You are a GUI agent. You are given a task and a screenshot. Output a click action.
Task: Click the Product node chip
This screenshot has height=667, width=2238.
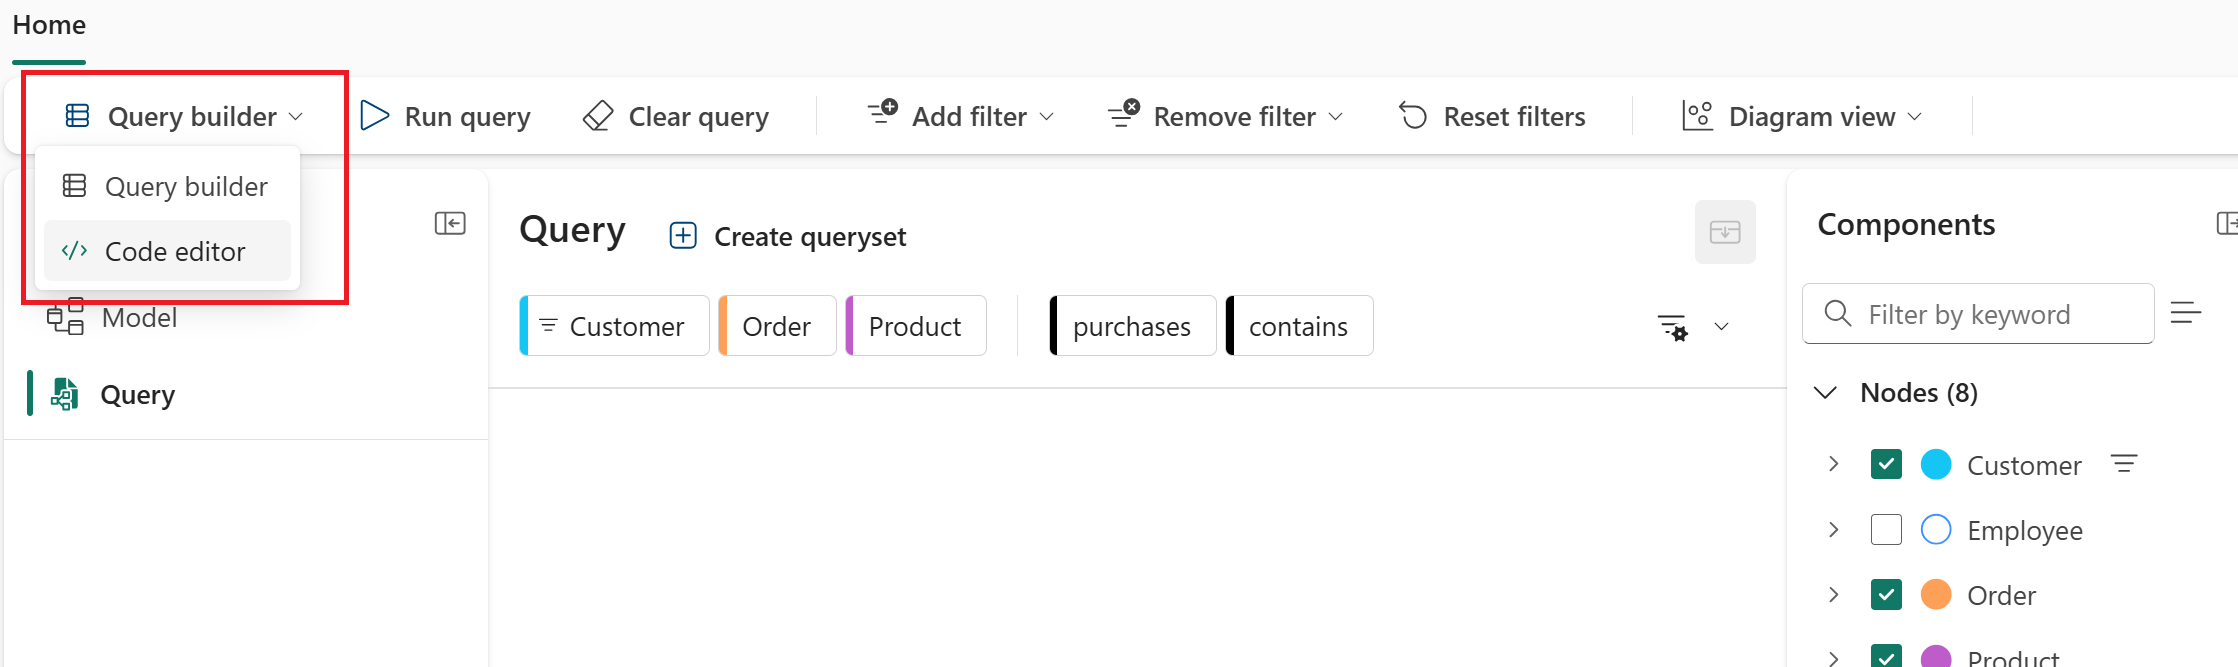coord(915,326)
